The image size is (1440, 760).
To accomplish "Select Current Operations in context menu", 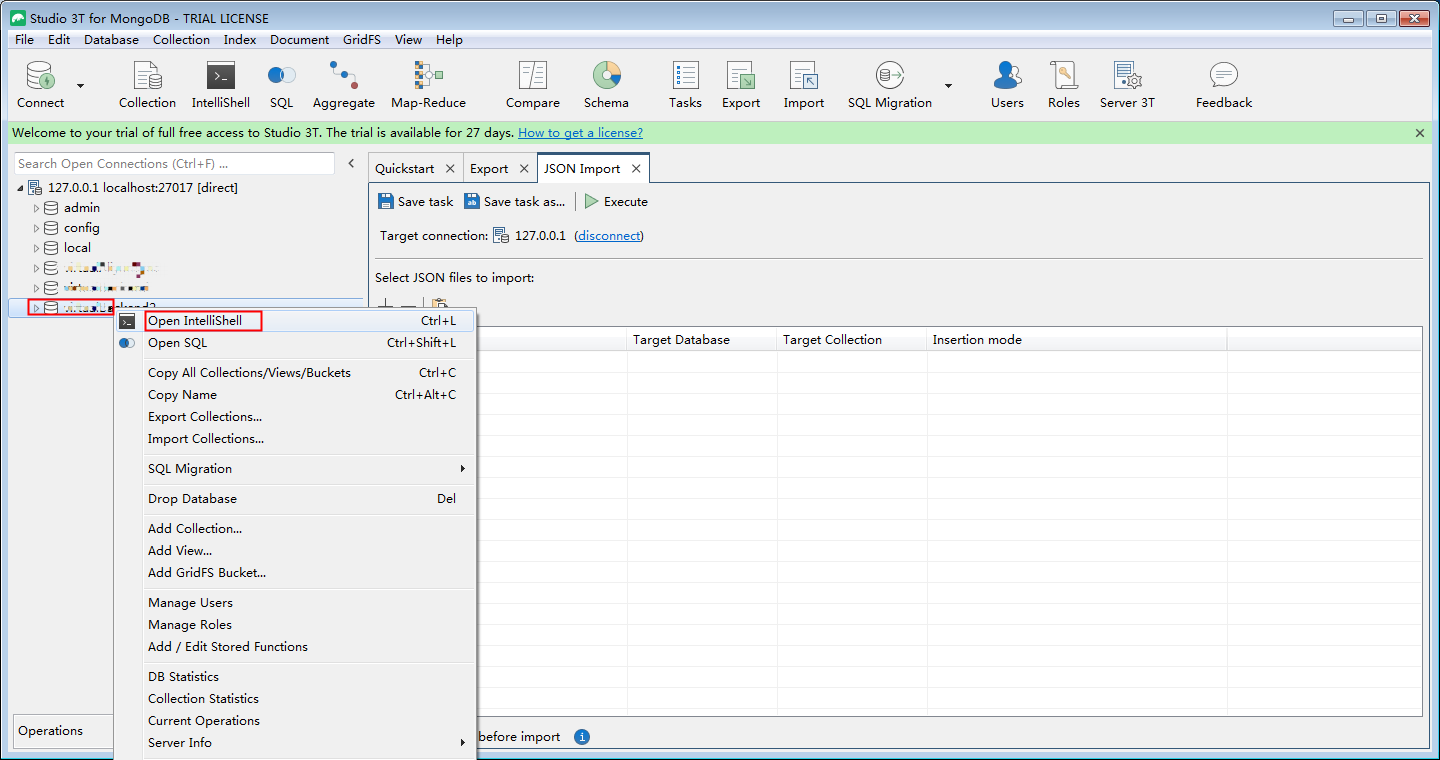I will click(x=295, y=721).
